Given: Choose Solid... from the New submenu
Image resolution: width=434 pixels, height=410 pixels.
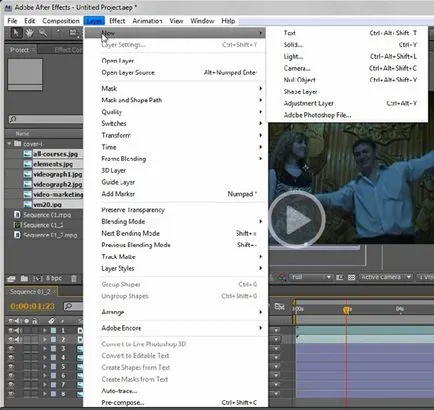Looking at the screenshot, I should pyautogui.click(x=293, y=45).
